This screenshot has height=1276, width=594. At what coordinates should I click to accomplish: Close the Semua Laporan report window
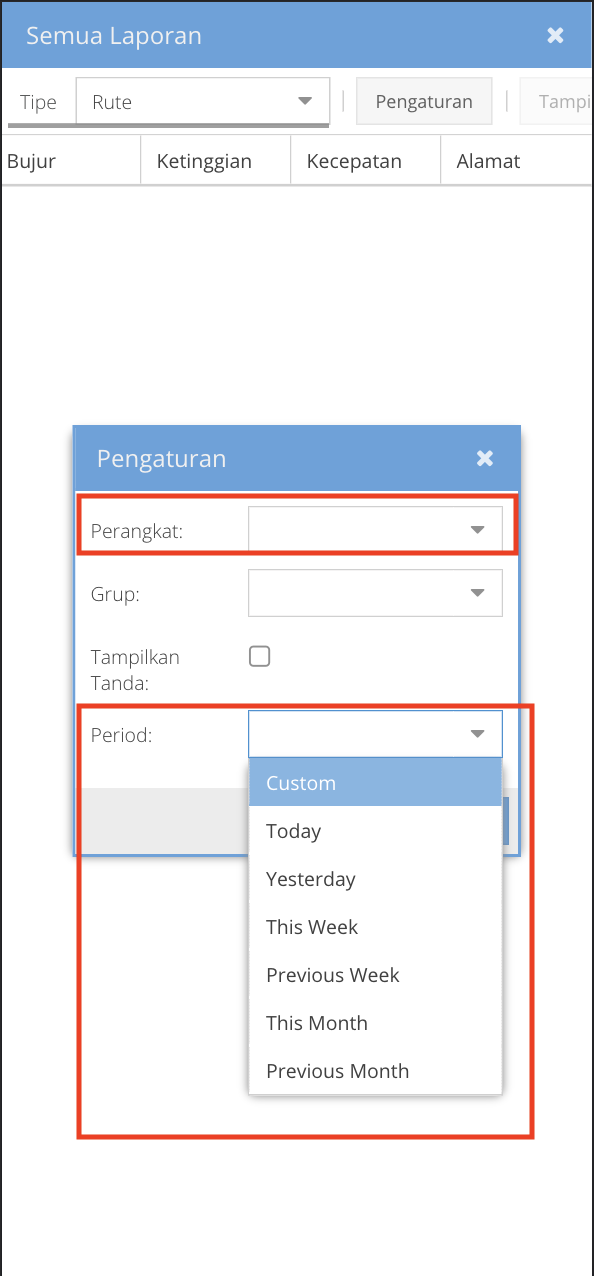click(555, 34)
